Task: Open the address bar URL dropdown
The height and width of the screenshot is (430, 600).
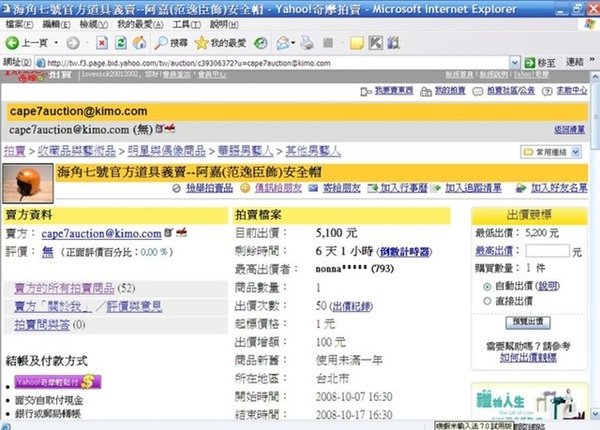Action: [x=515, y=62]
